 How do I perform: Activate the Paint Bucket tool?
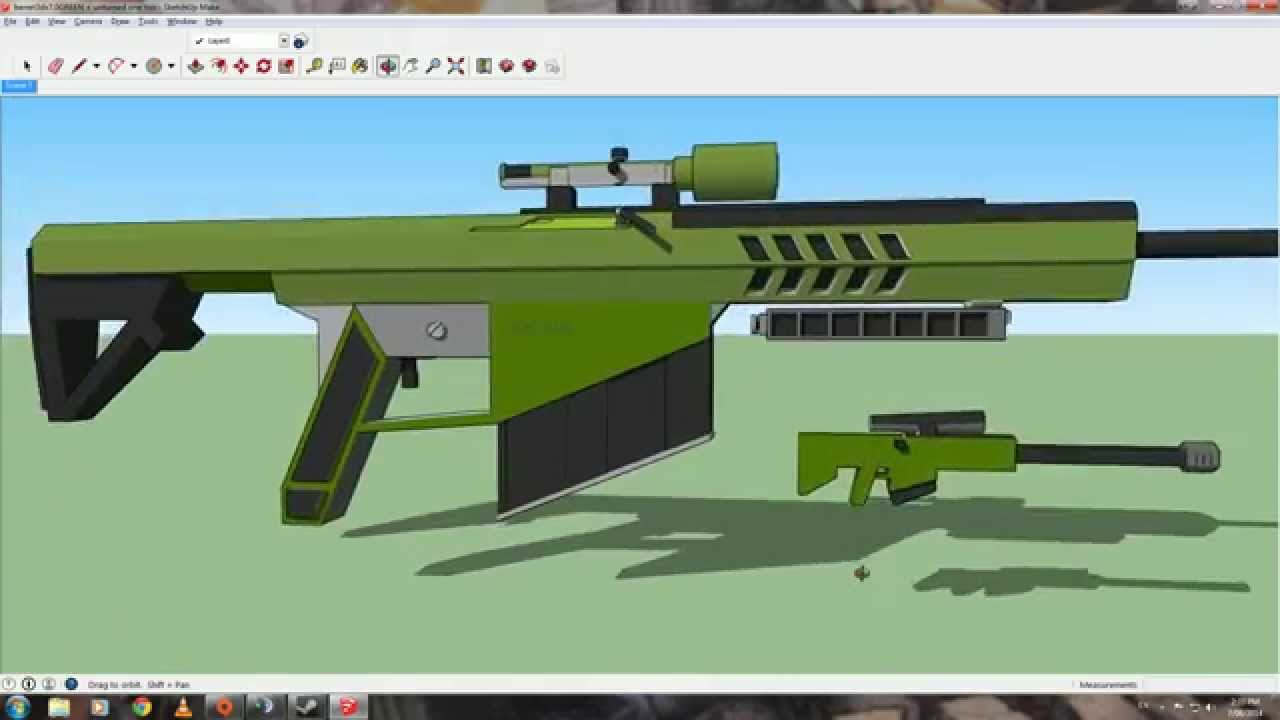(x=360, y=66)
